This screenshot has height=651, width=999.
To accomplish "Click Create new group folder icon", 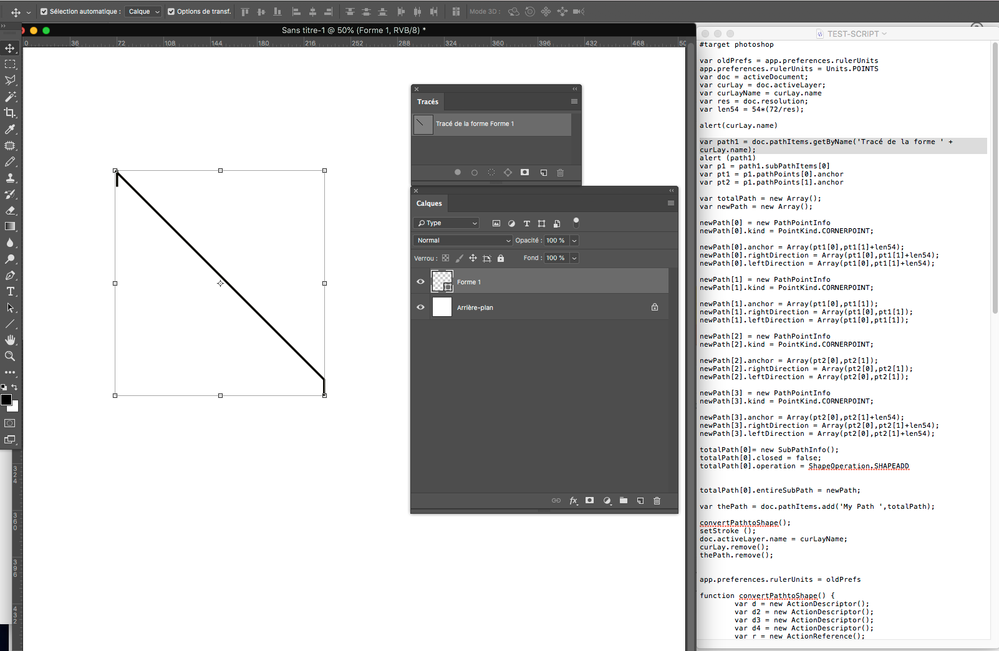I will [624, 501].
